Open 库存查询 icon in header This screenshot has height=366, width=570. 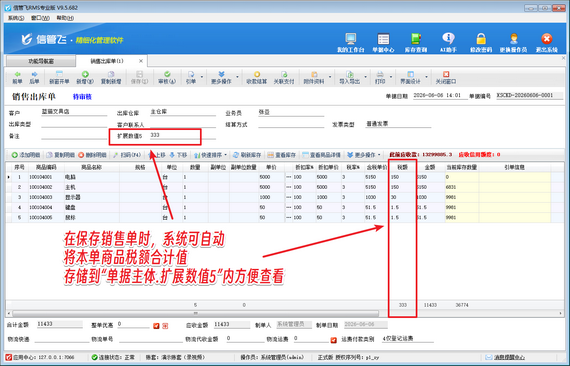416,43
